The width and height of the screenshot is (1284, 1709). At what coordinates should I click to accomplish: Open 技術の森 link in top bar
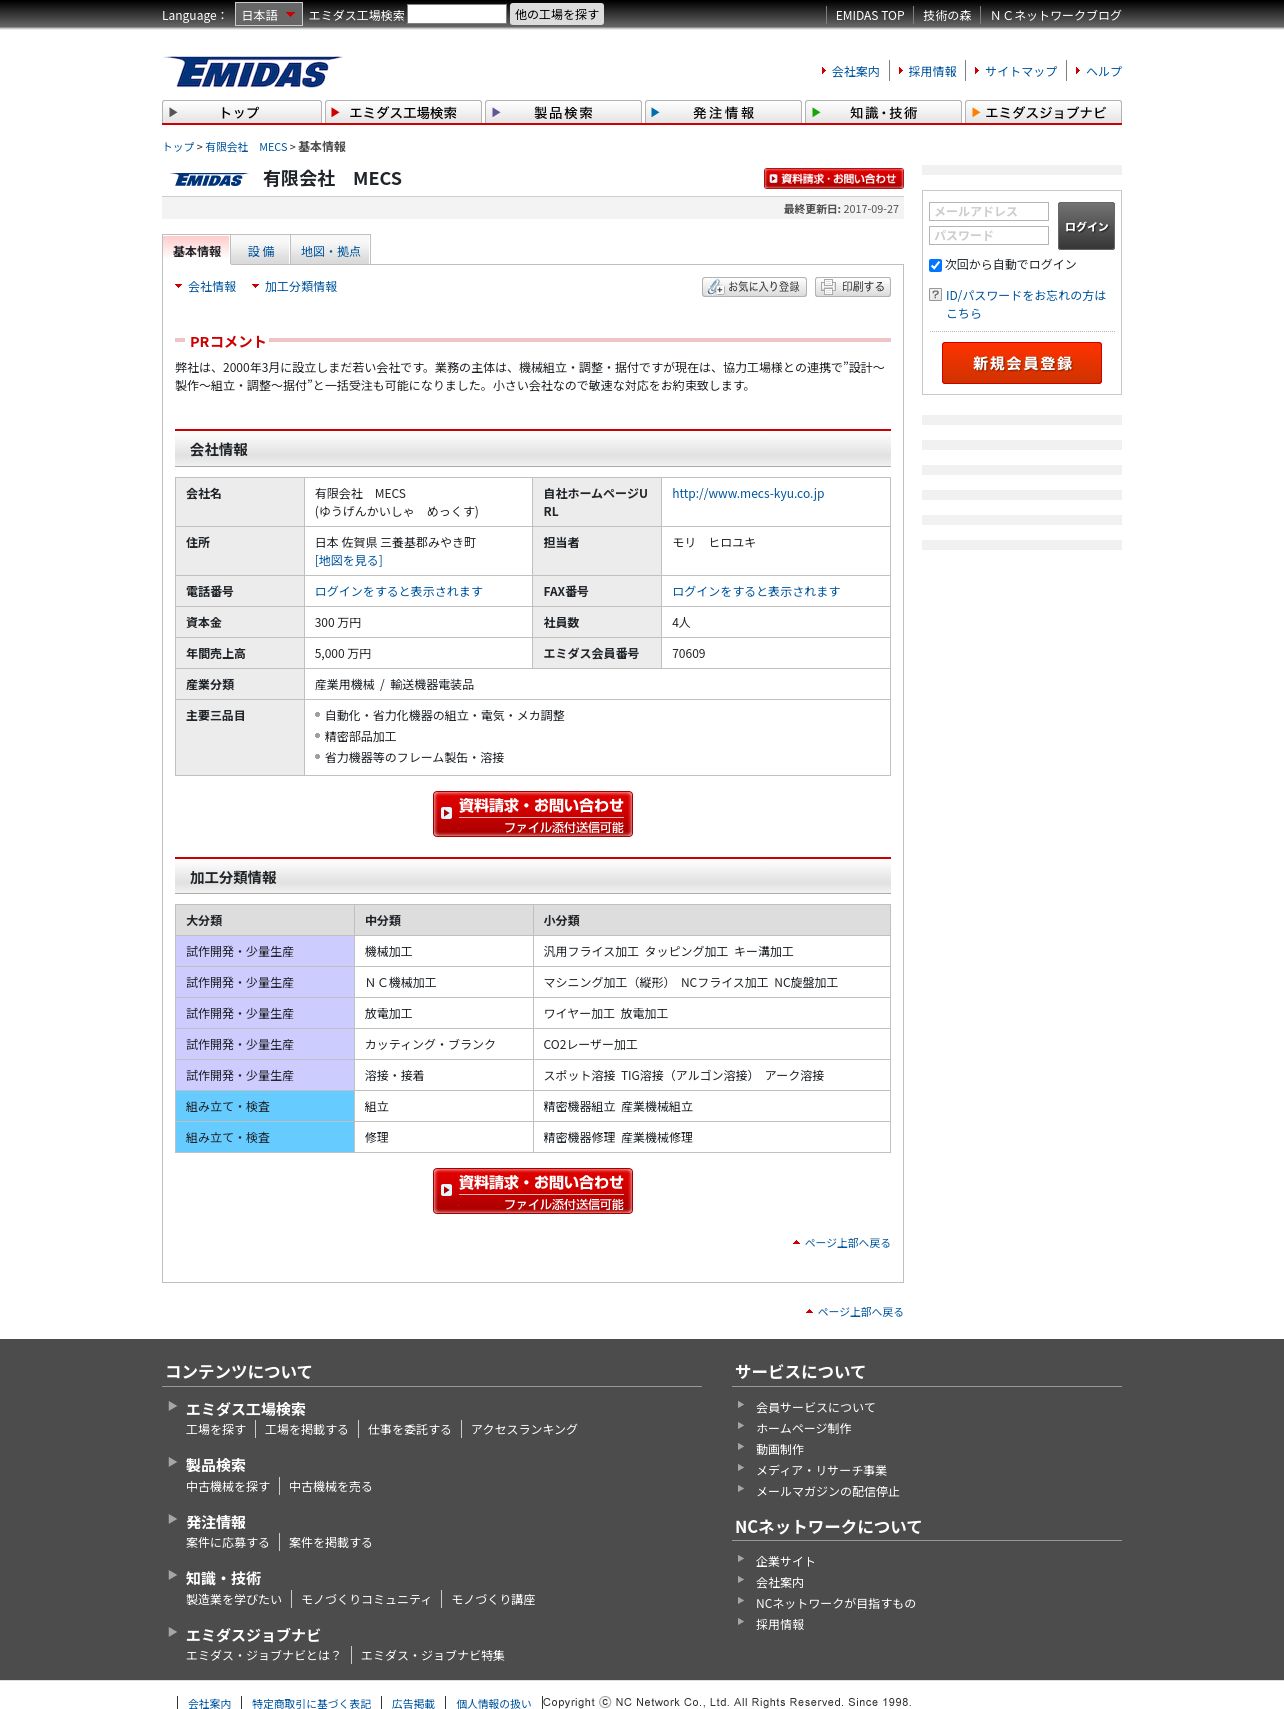pos(947,16)
